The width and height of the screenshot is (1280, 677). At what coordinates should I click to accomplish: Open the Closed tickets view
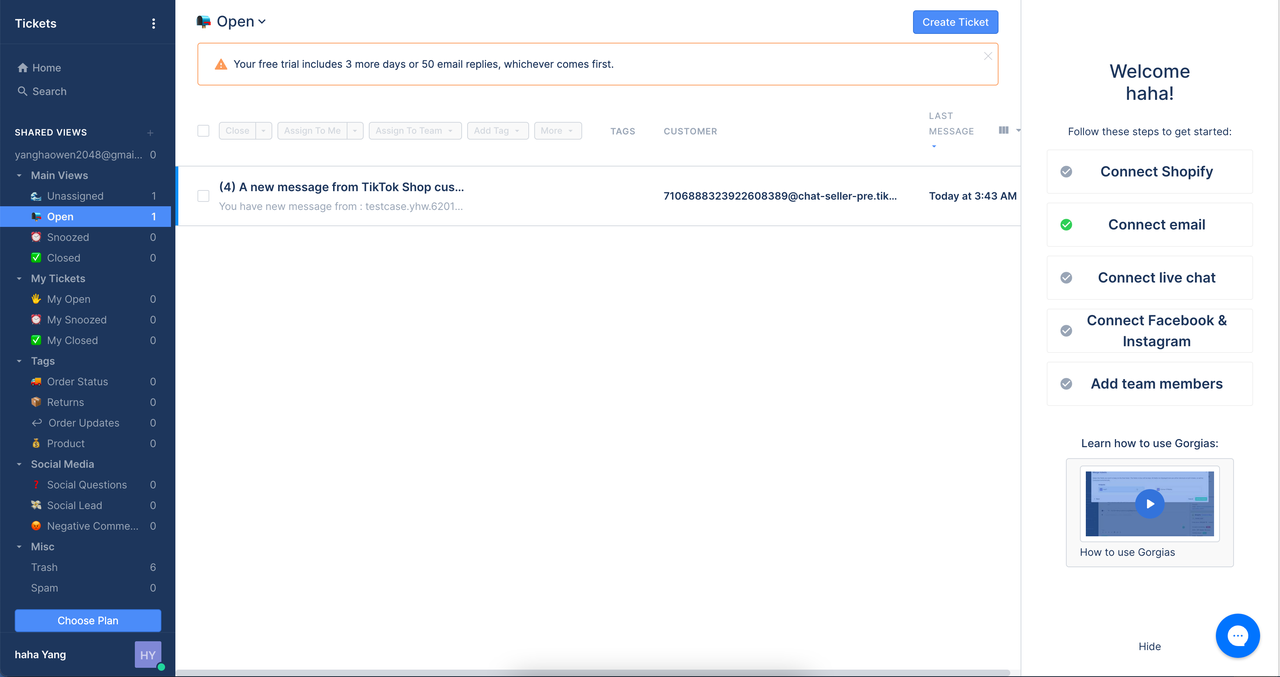[63, 258]
